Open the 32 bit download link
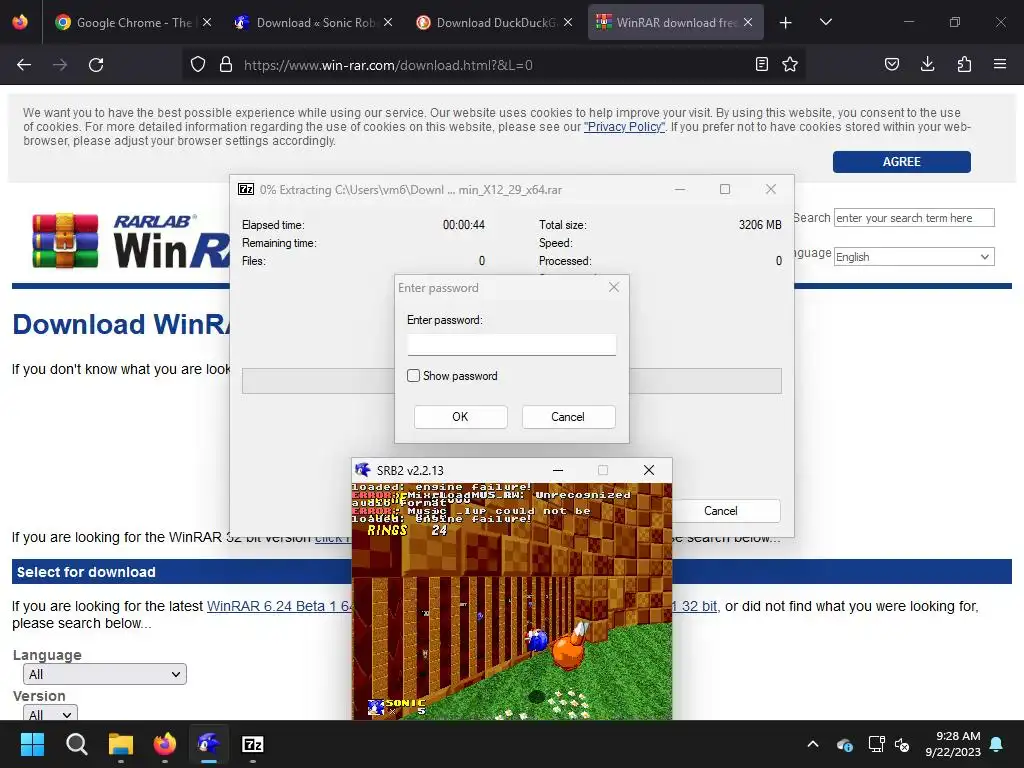The width and height of the screenshot is (1024, 768). point(695,606)
